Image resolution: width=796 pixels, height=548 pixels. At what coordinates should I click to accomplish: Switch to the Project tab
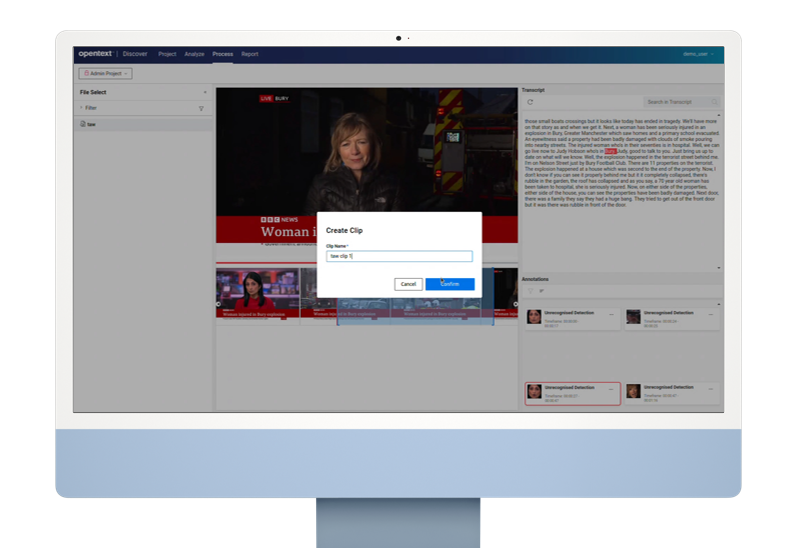point(167,54)
